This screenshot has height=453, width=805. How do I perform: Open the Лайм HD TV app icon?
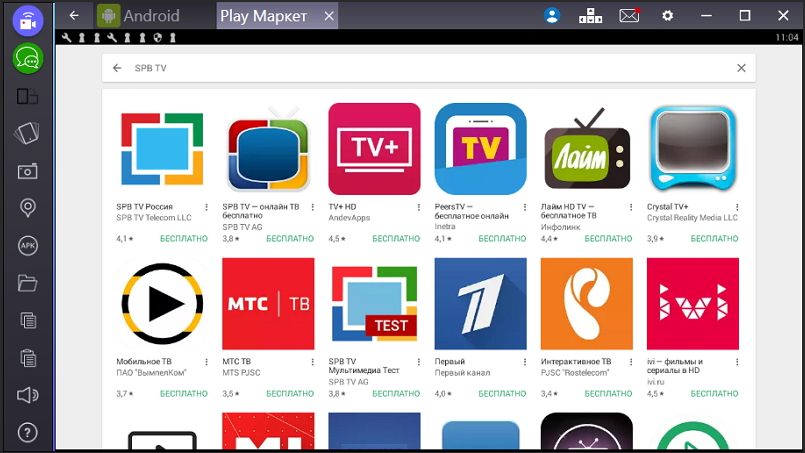pyautogui.click(x=587, y=149)
